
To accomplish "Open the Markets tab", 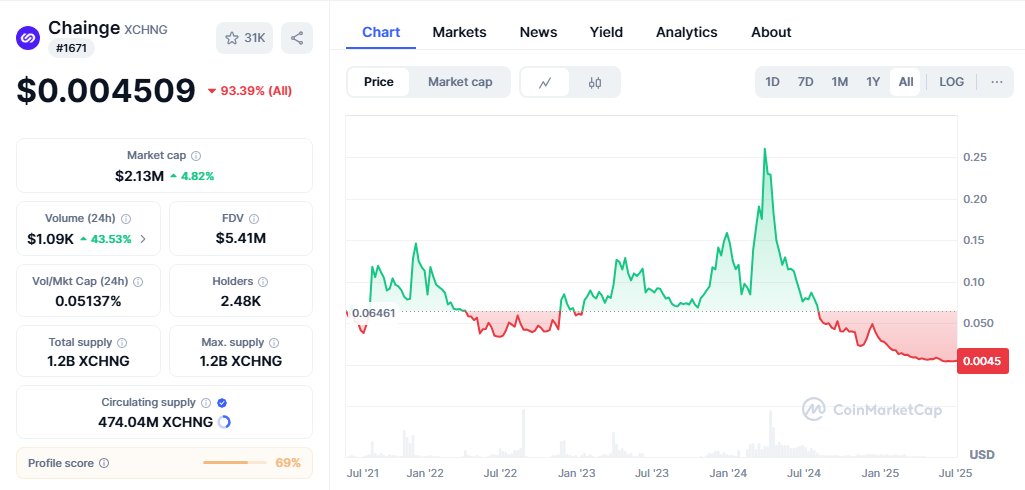I will coord(460,32).
